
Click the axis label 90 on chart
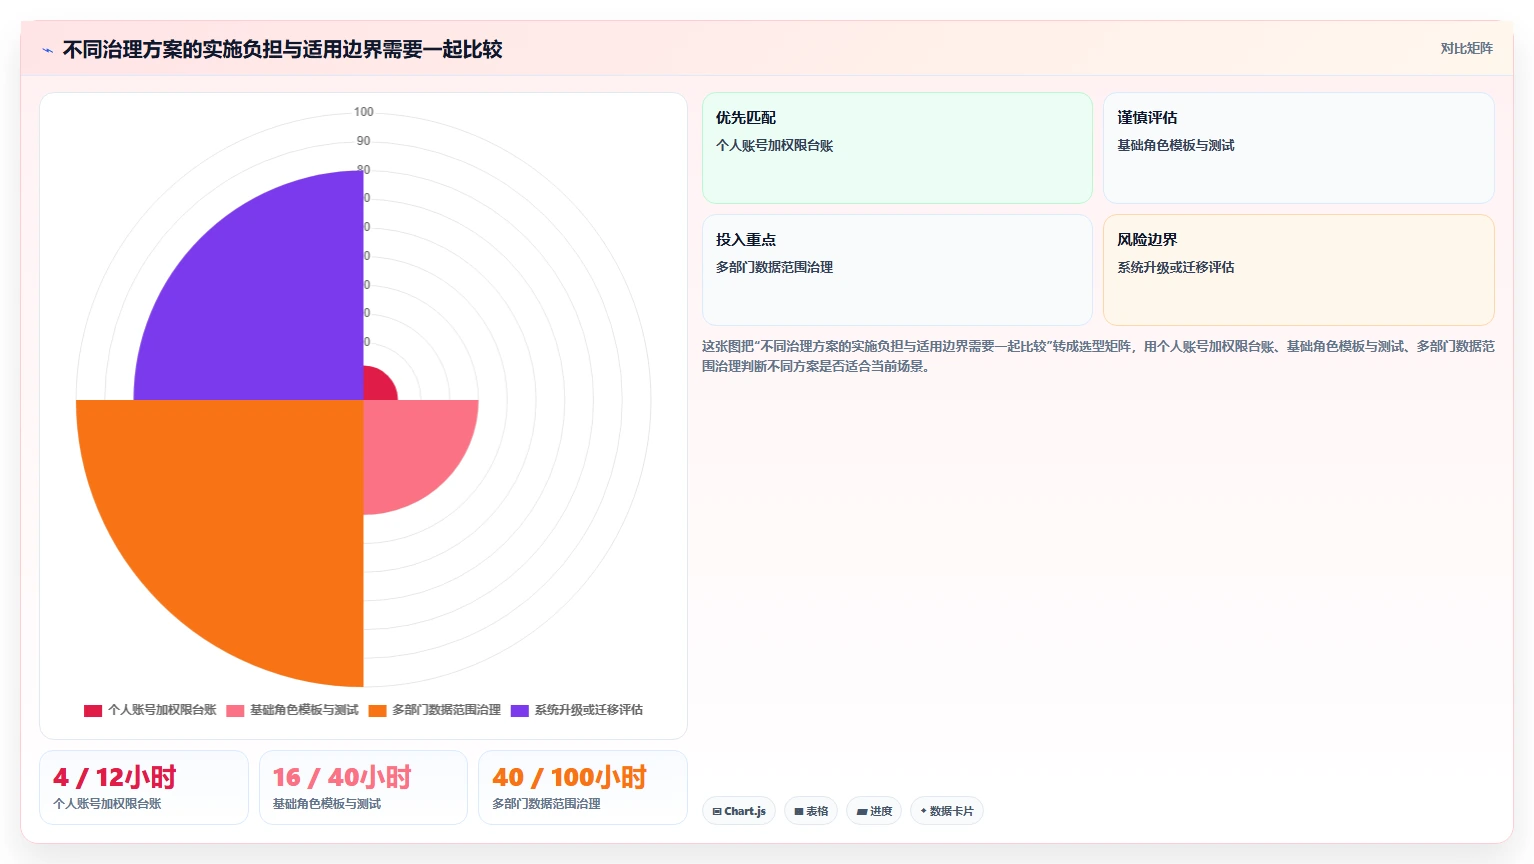363,141
